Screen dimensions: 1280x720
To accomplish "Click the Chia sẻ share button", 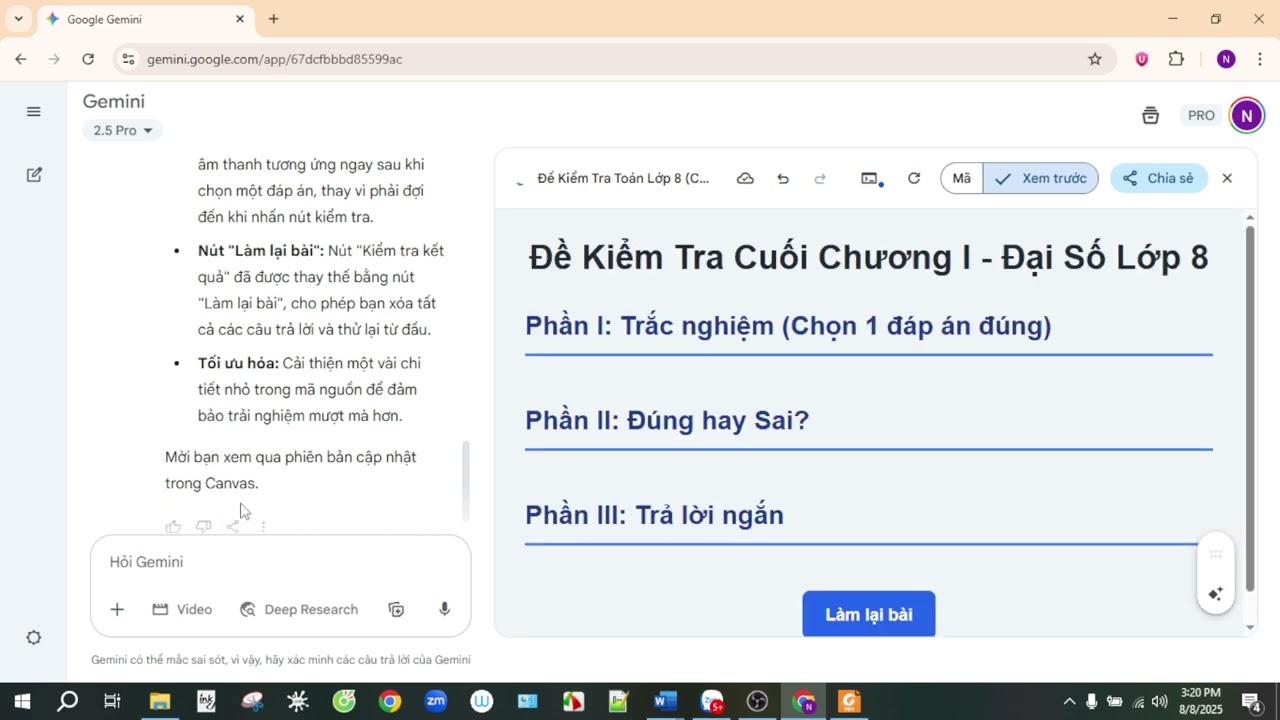I will coord(1159,178).
